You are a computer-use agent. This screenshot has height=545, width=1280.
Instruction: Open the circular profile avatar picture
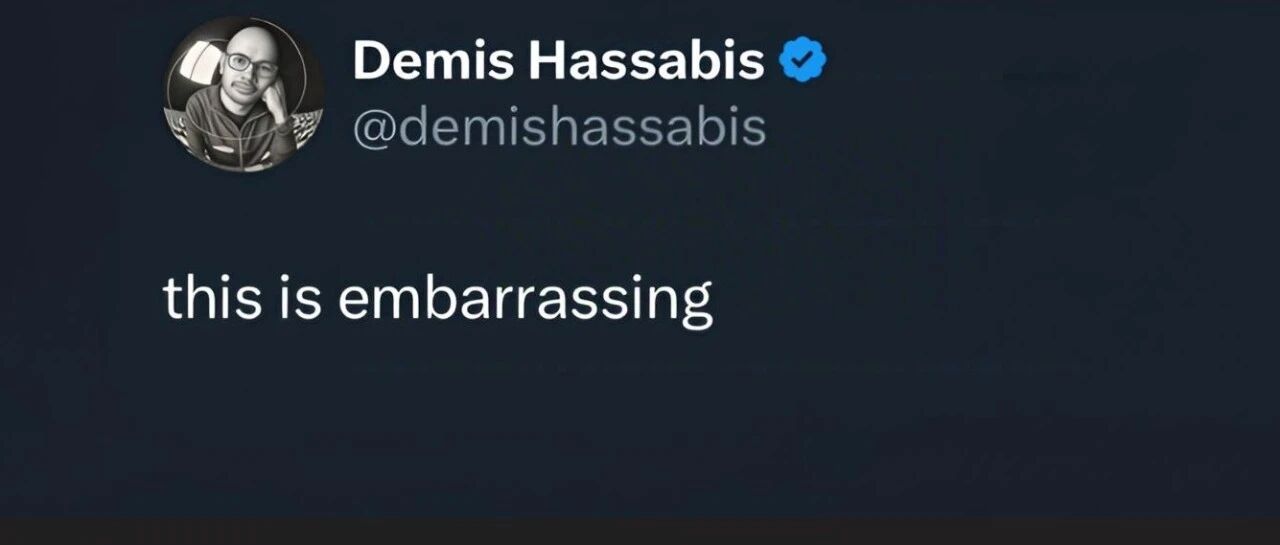point(243,93)
